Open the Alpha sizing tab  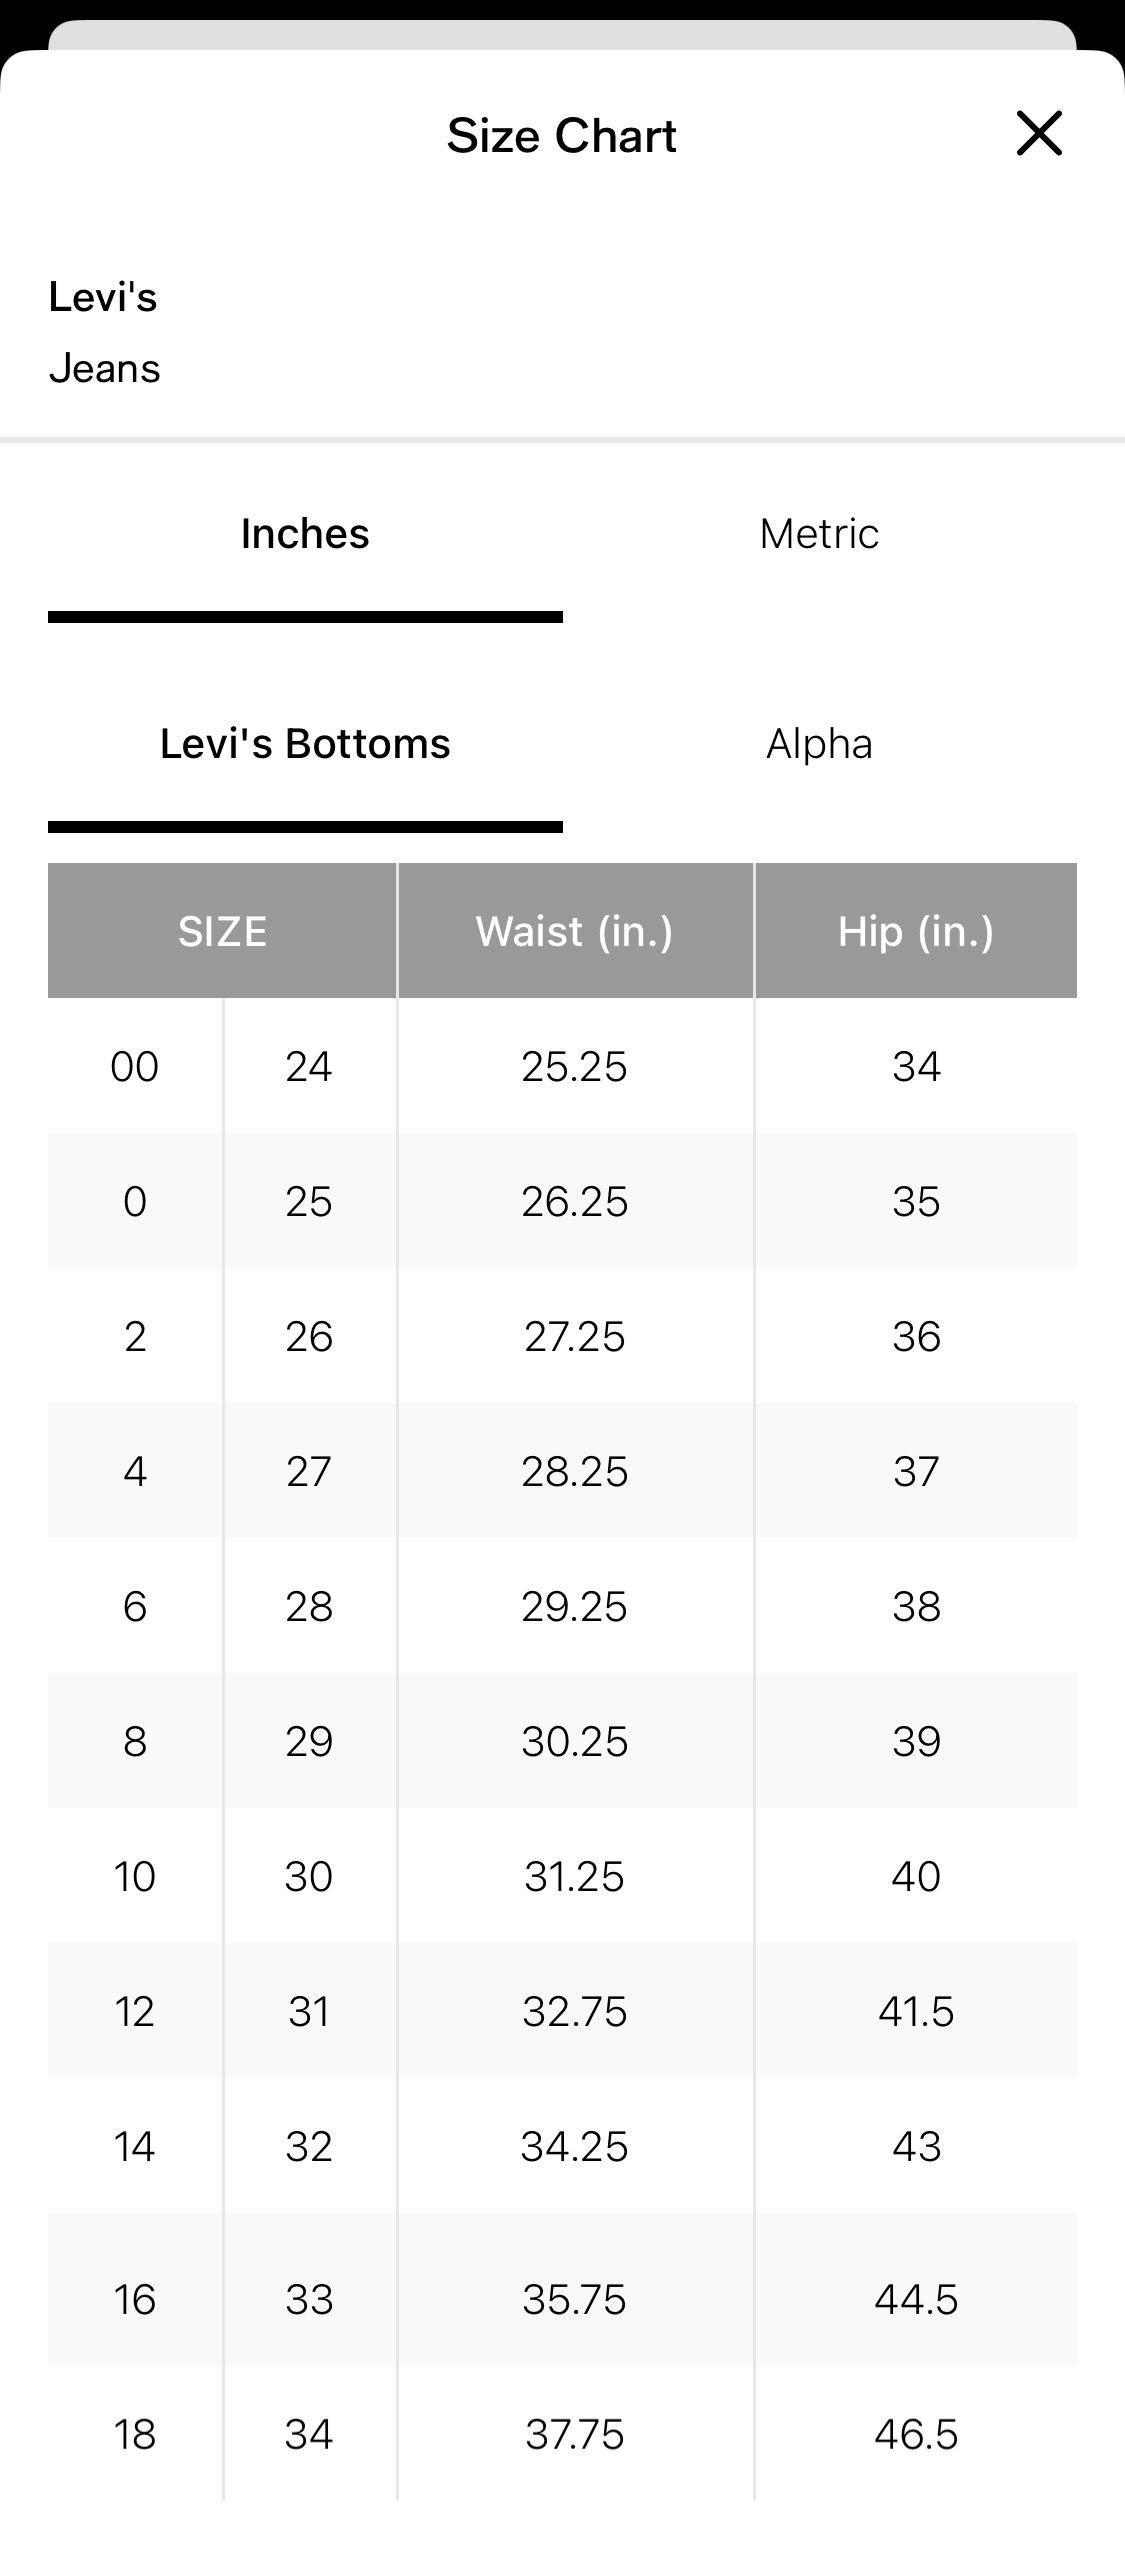819,744
